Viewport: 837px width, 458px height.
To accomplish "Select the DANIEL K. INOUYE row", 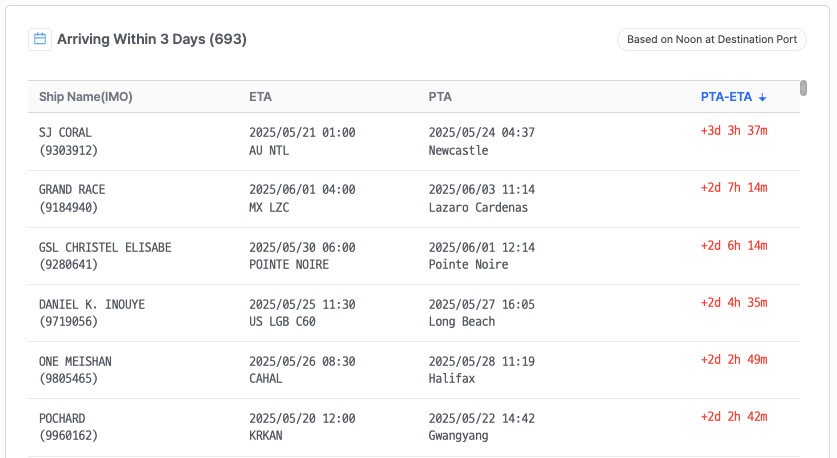I will click(414, 313).
